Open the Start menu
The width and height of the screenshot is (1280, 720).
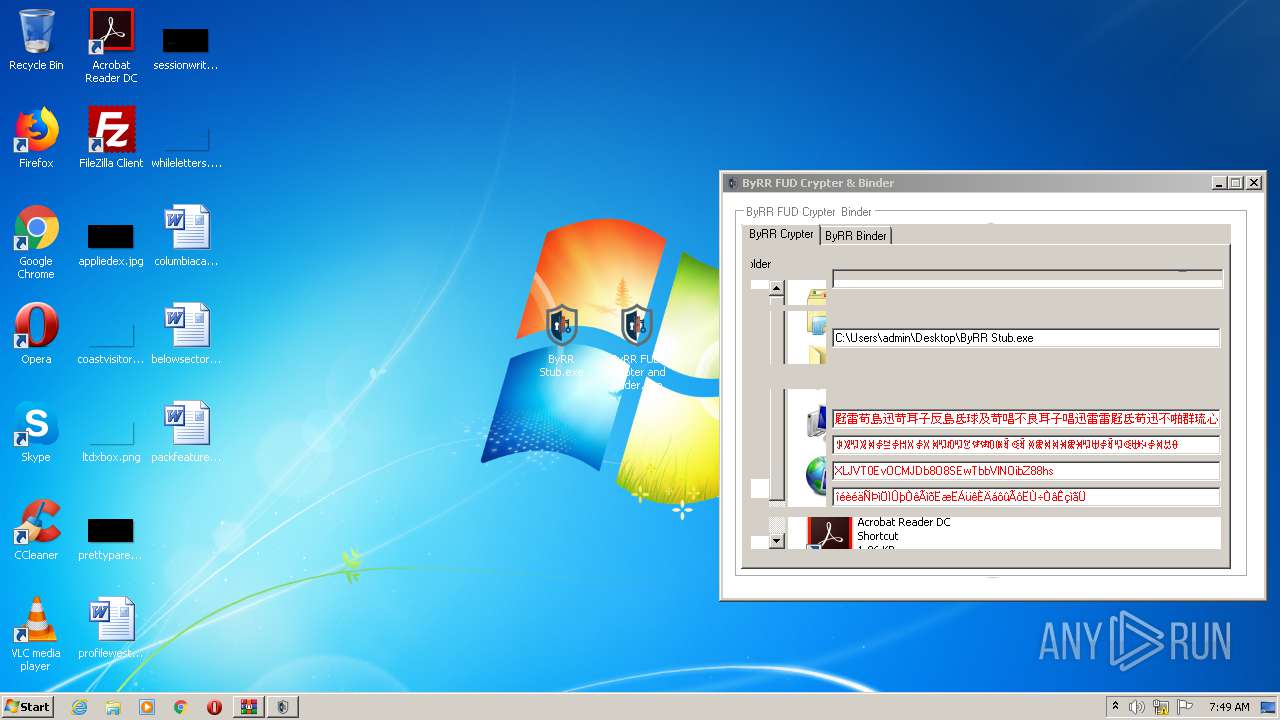click(x=27, y=707)
